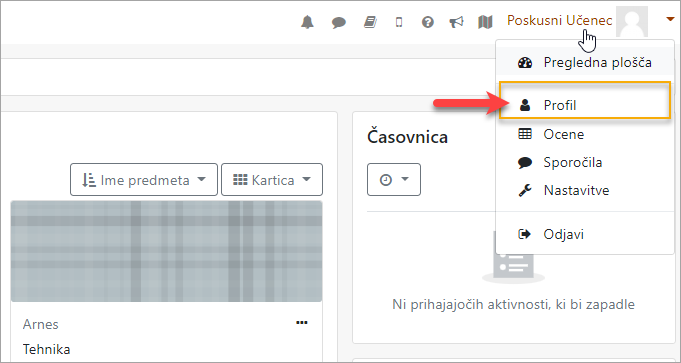Open the messages speech bubble in top bar
This screenshot has width=681, height=363.
pyautogui.click(x=339, y=22)
